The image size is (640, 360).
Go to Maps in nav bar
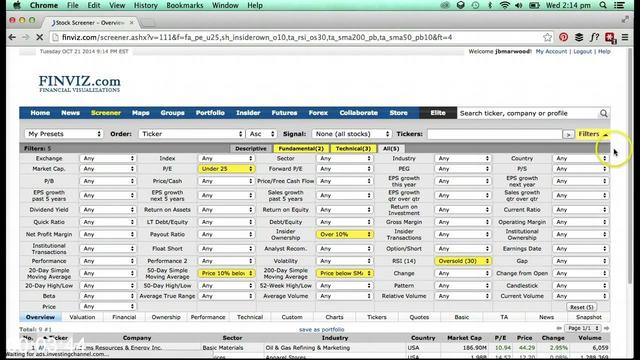coord(140,113)
